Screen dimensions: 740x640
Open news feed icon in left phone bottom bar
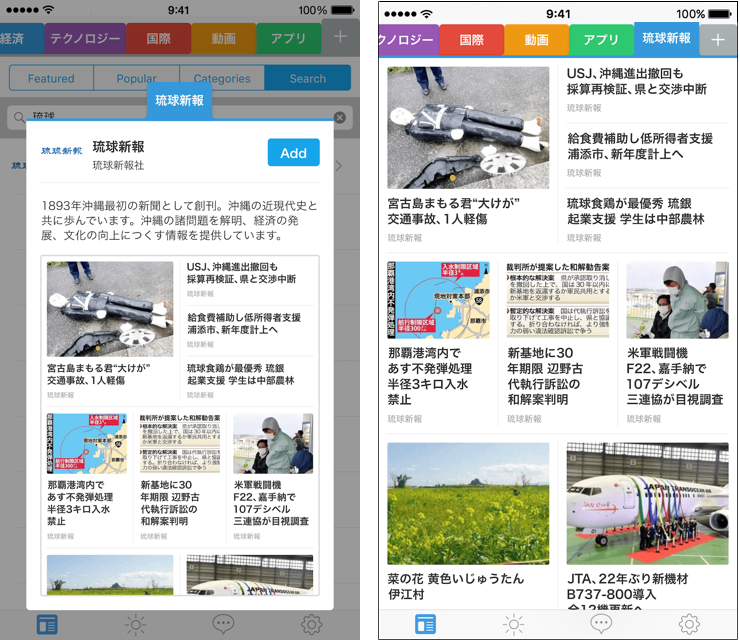[47, 624]
